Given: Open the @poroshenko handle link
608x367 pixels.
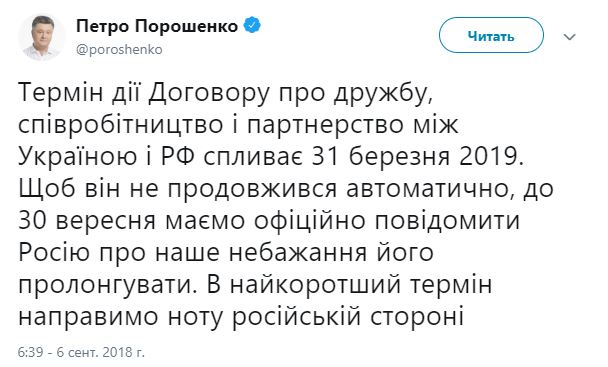Looking at the screenshot, I should pyautogui.click(x=119, y=50).
